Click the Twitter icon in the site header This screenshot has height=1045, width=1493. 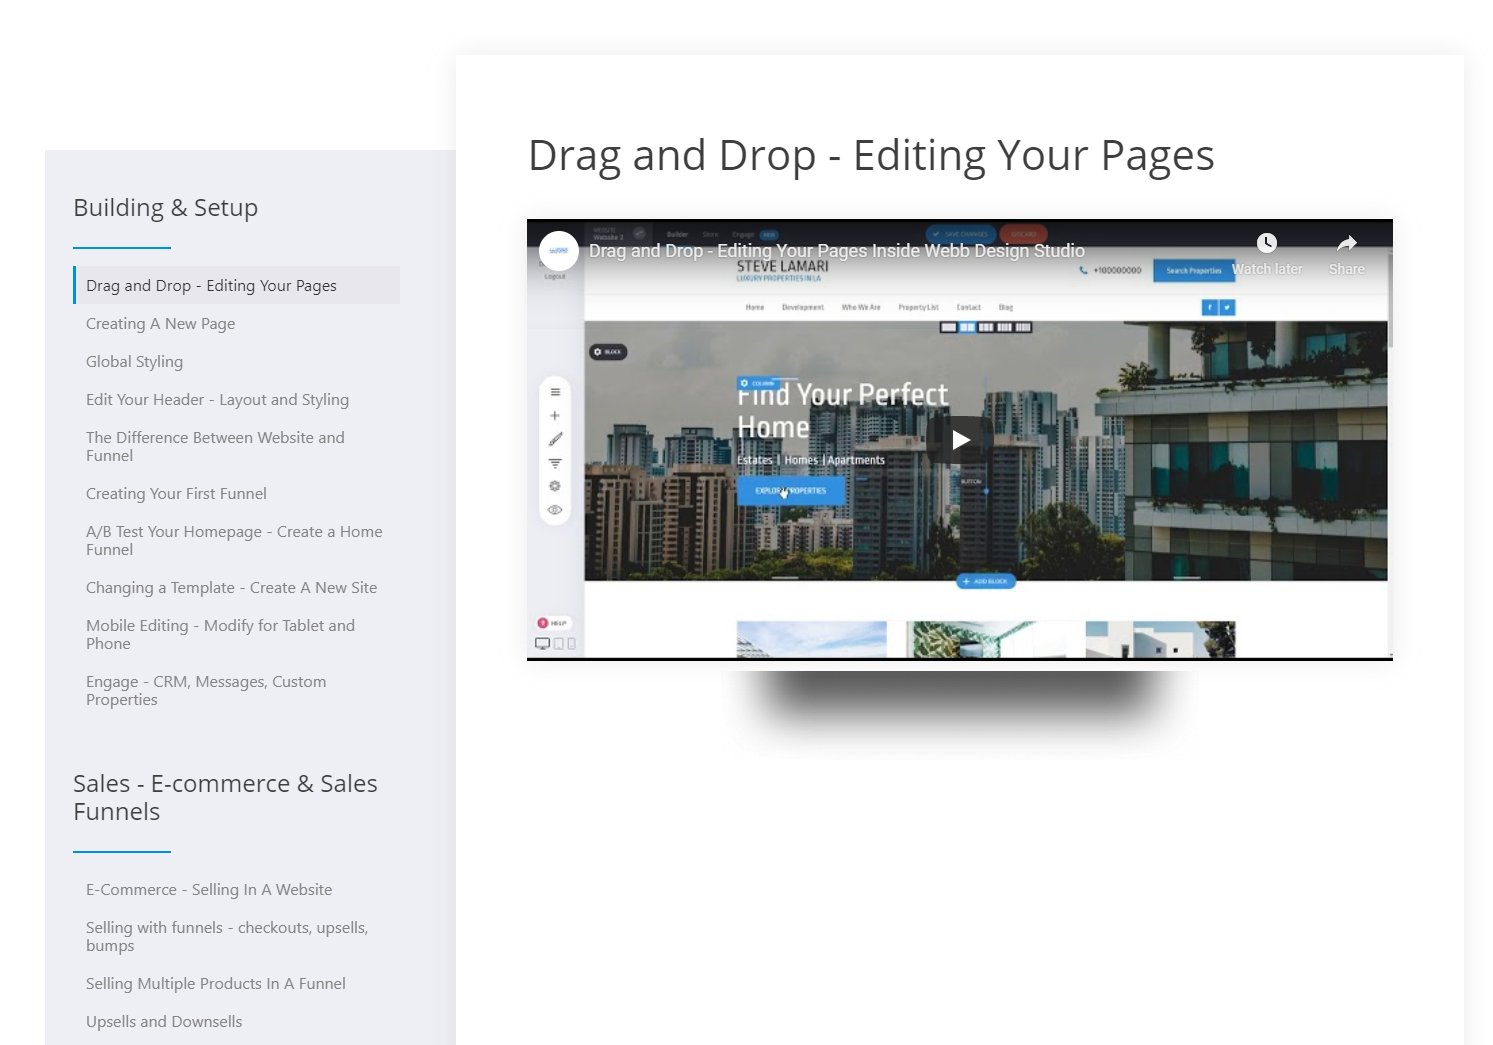click(1227, 307)
